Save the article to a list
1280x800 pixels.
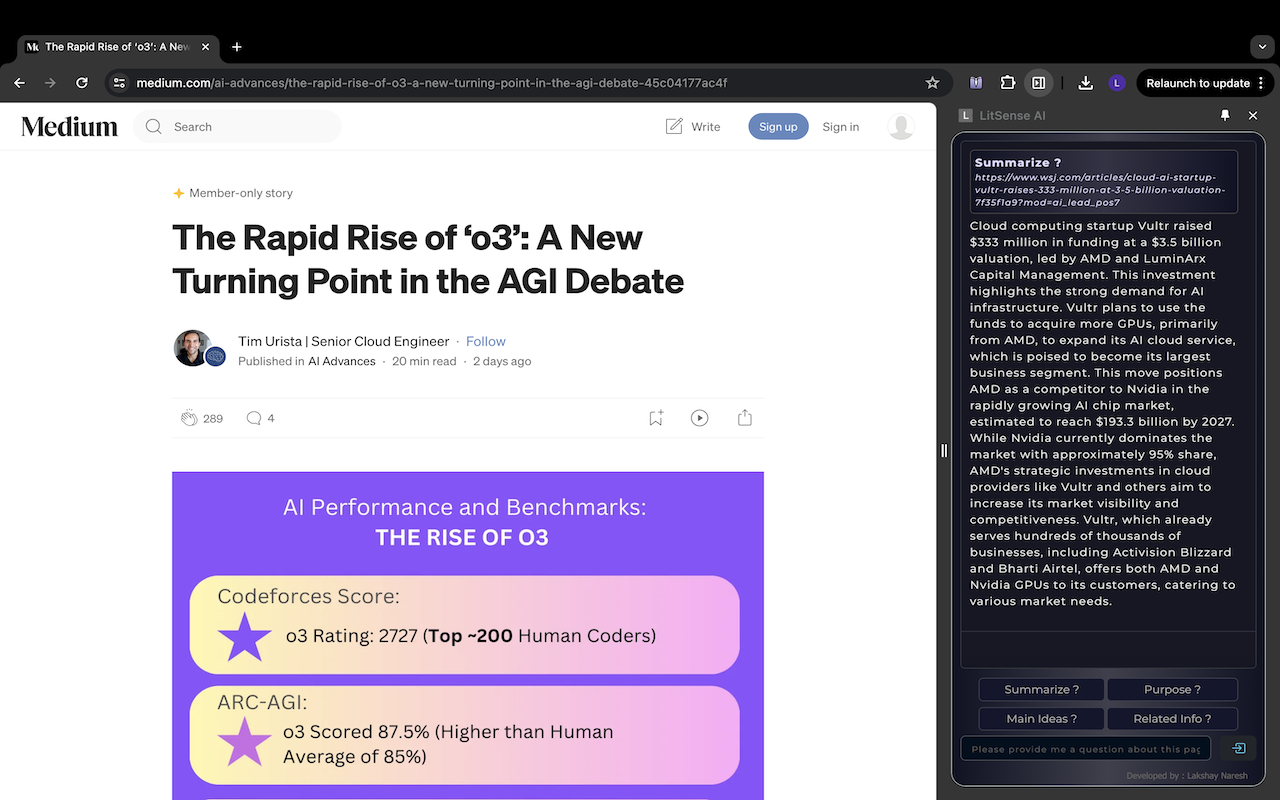click(x=656, y=418)
